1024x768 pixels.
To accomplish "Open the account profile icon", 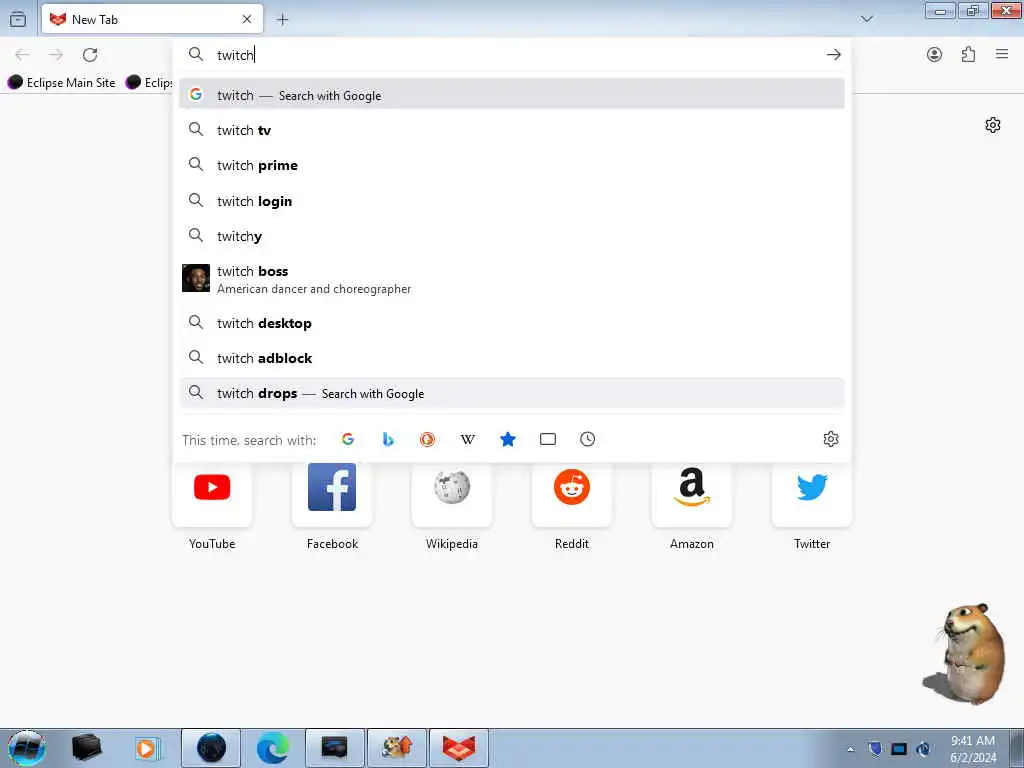I will click(x=935, y=55).
